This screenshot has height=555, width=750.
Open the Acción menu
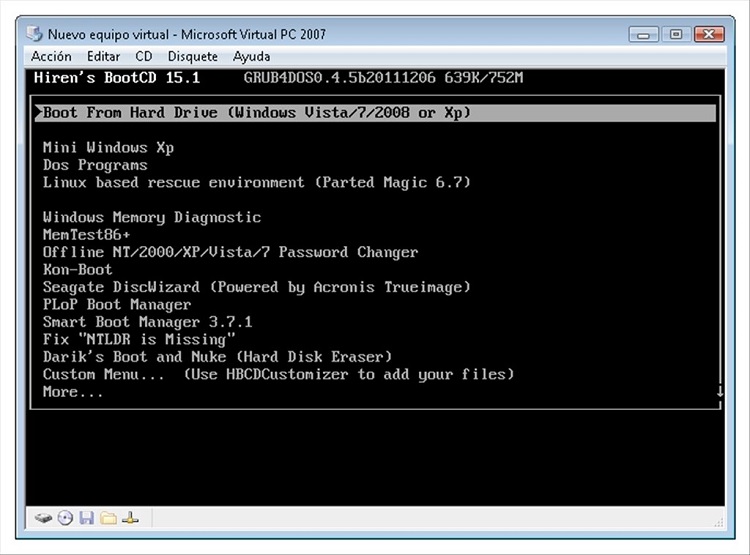tap(51, 56)
